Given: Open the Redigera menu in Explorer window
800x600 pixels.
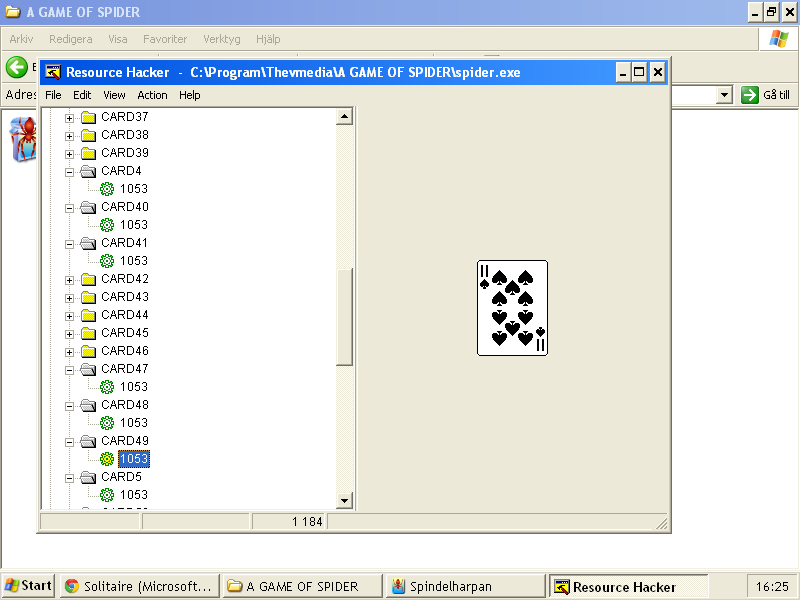Looking at the screenshot, I should [x=71, y=39].
